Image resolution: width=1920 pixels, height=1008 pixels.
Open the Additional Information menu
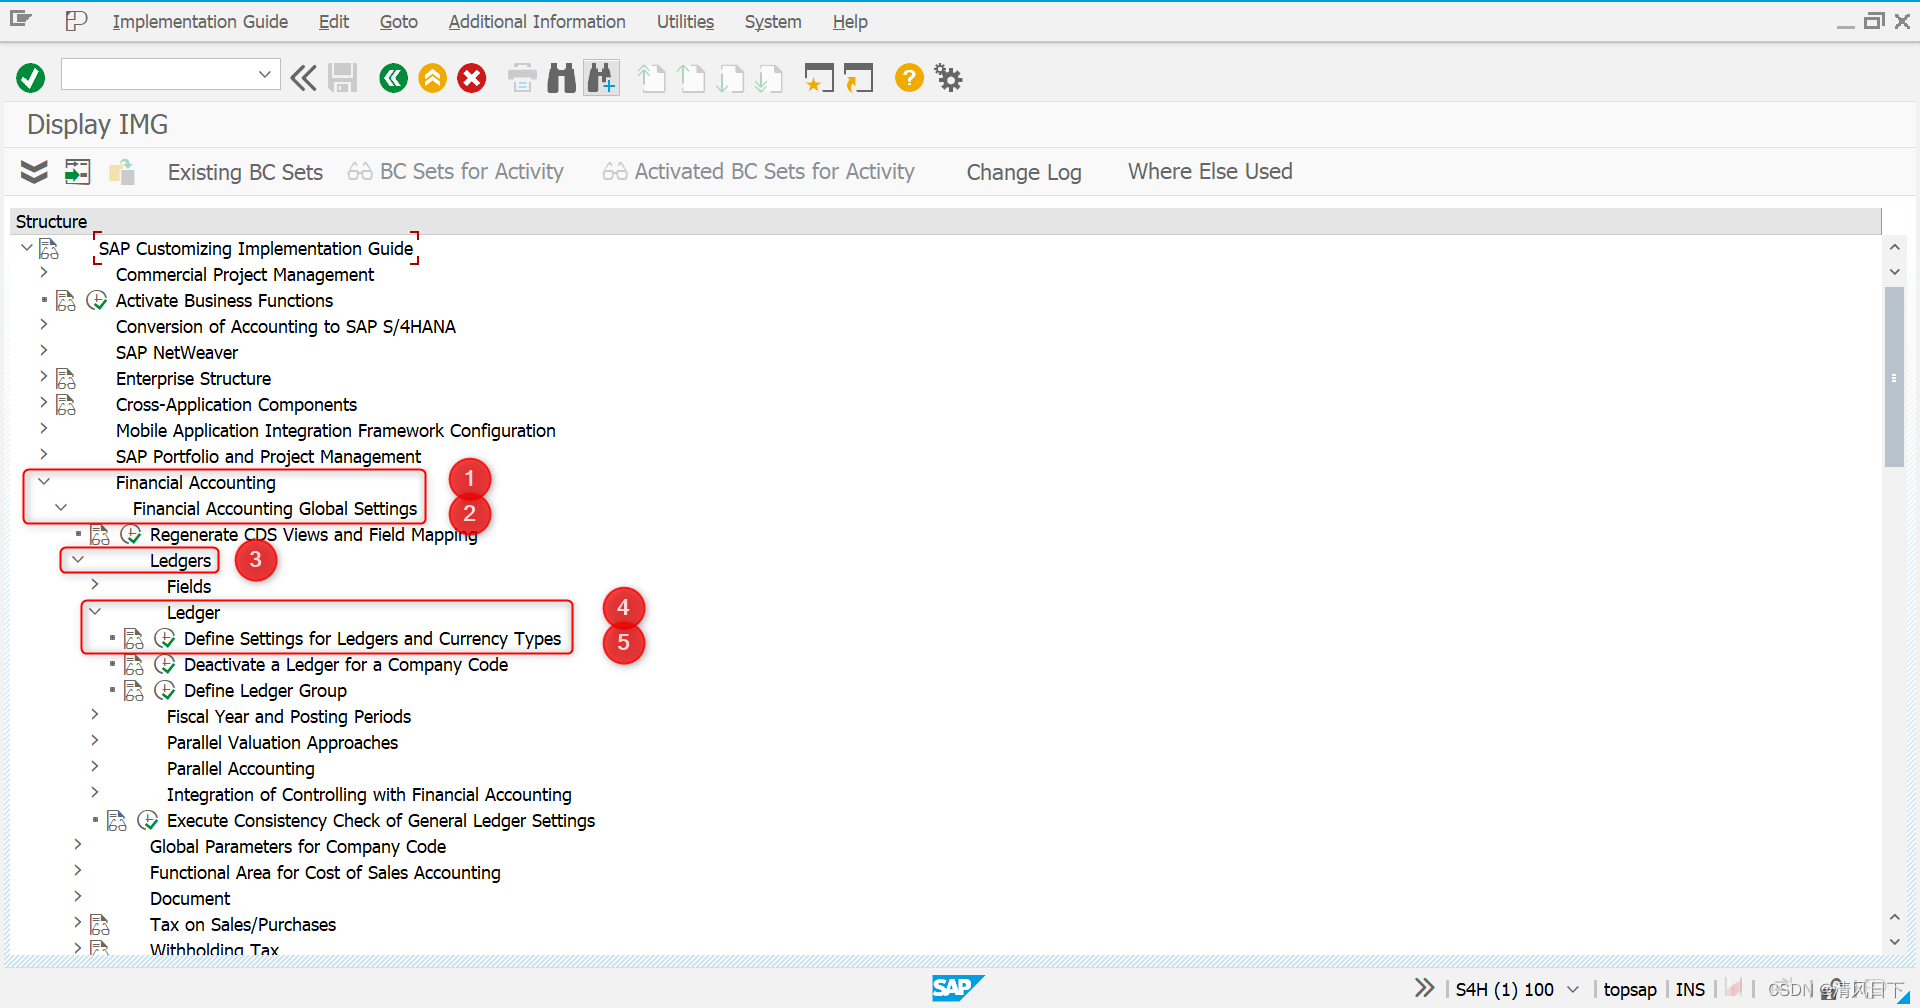click(537, 22)
